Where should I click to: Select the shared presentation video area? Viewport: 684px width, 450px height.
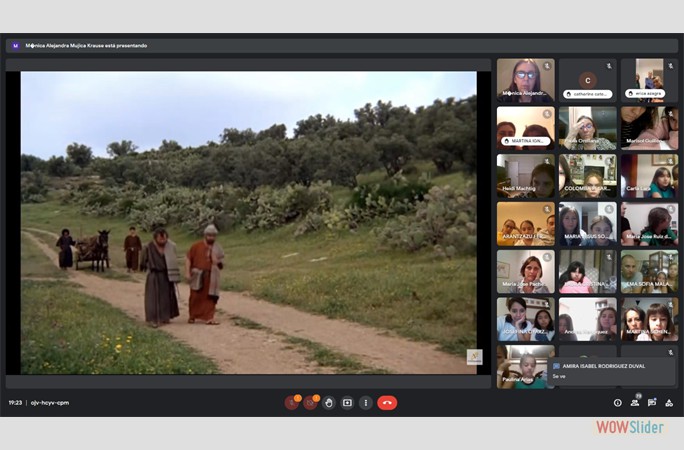[x=249, y=222]
